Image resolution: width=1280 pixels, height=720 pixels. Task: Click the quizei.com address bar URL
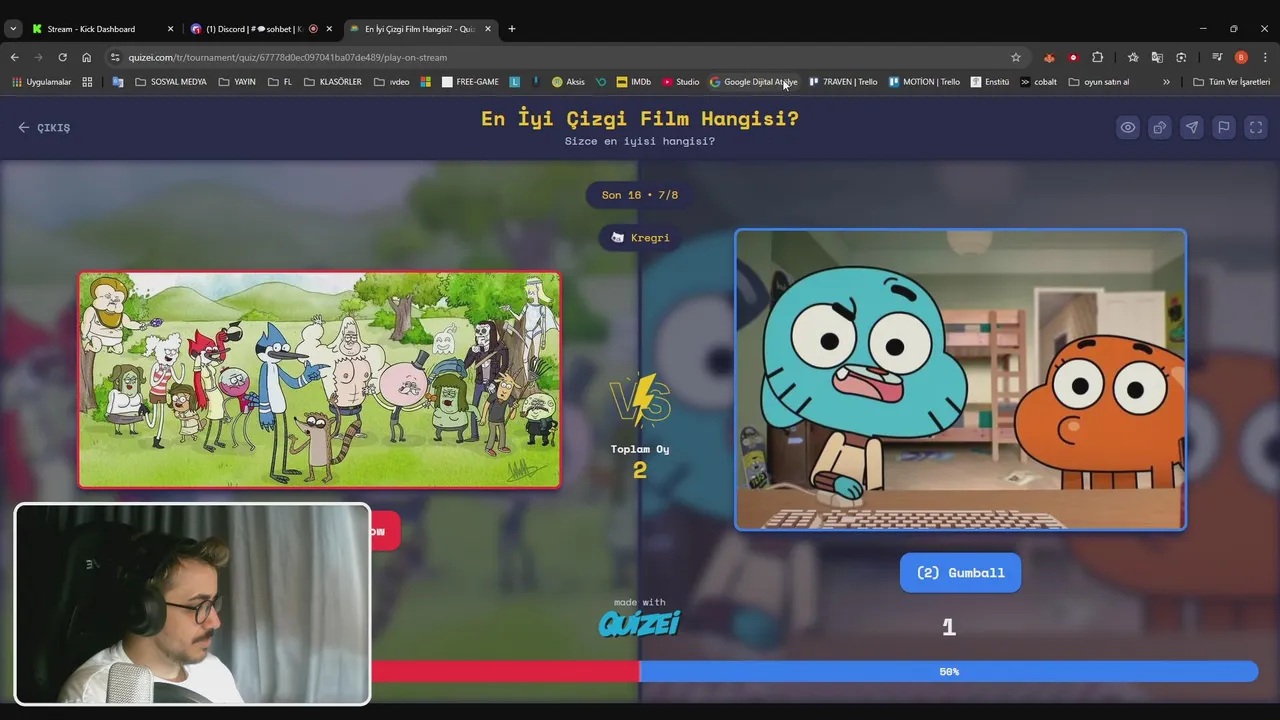coord(287,57)
